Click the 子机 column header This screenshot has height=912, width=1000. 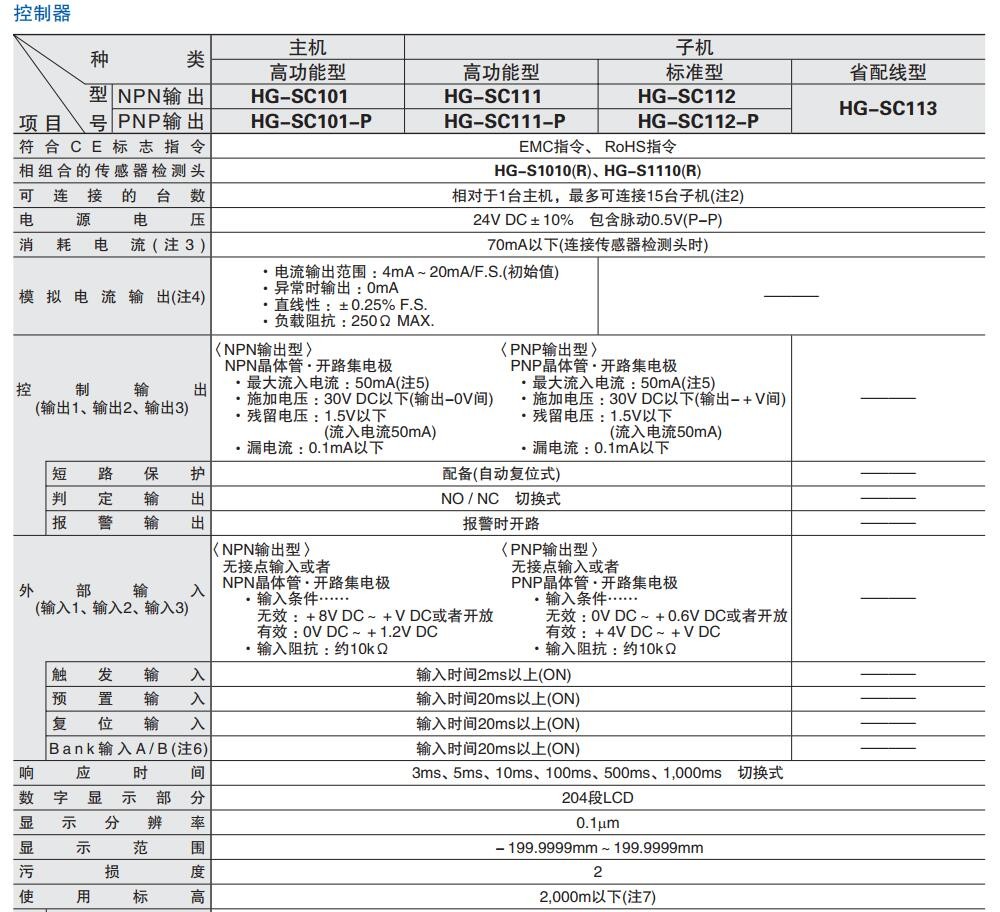(x=694, y=47)
